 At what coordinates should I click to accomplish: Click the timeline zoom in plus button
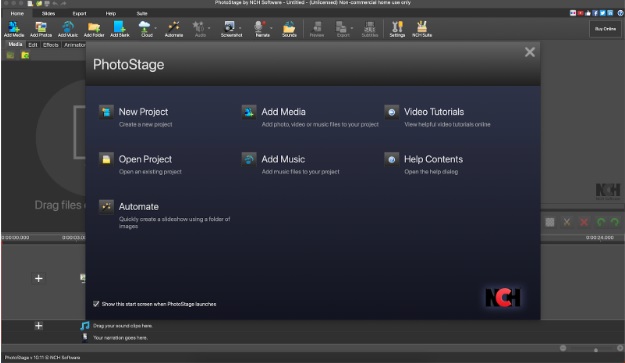coord(620,348)
